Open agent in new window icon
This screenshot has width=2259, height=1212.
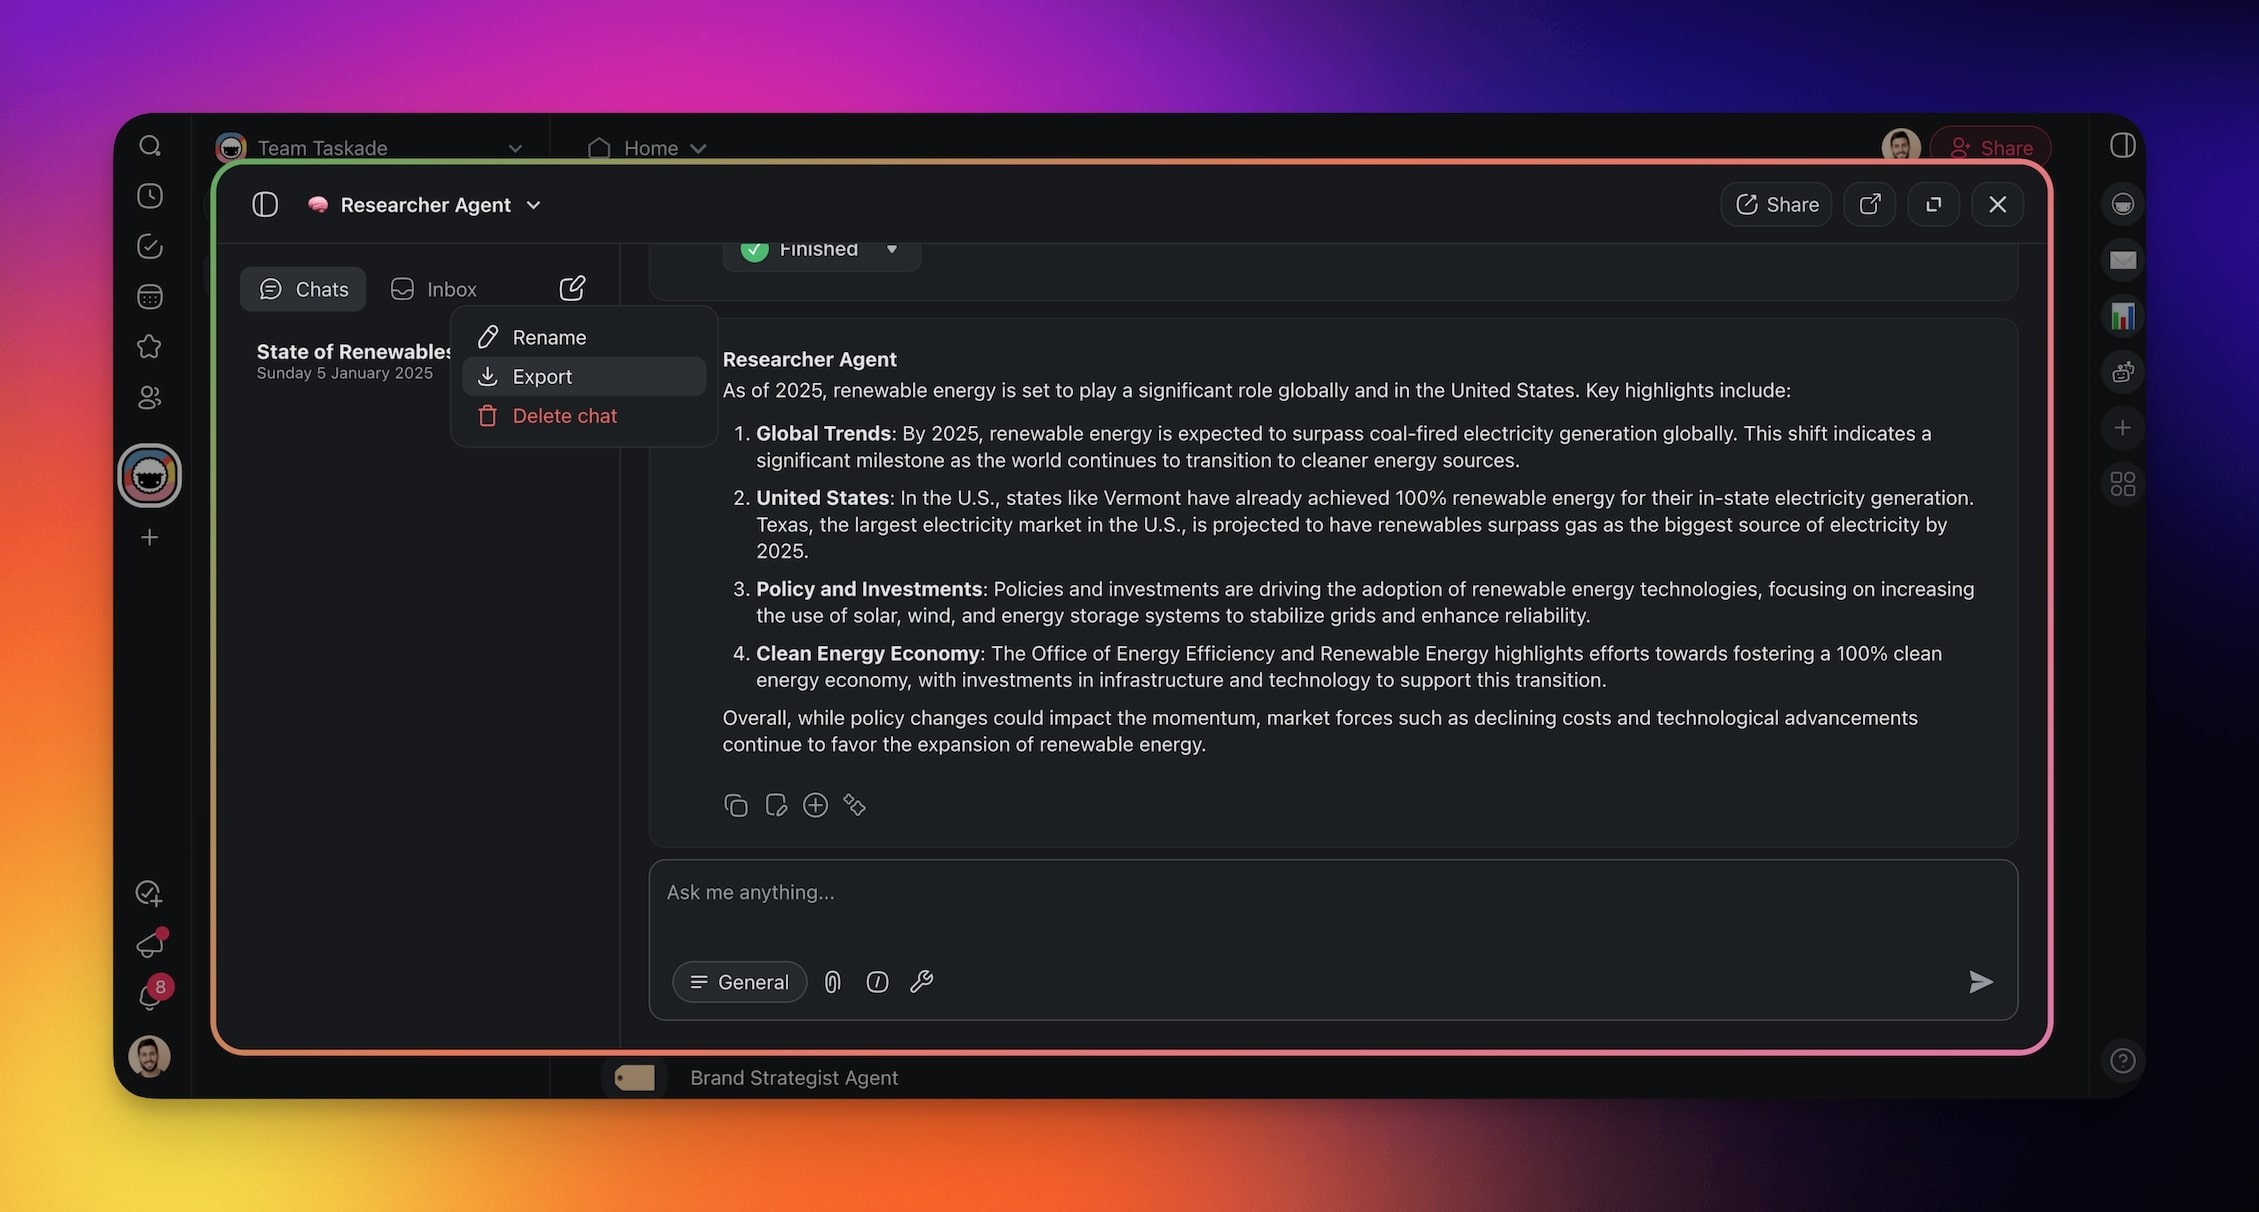click(x=1869, y=204)
